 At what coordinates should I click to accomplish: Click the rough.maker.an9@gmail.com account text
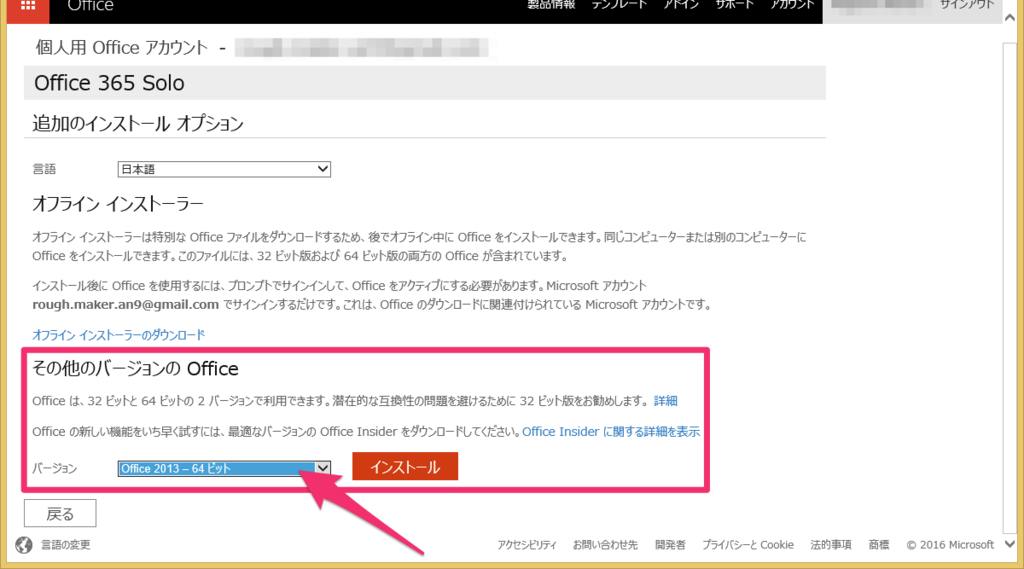point(125,304)
